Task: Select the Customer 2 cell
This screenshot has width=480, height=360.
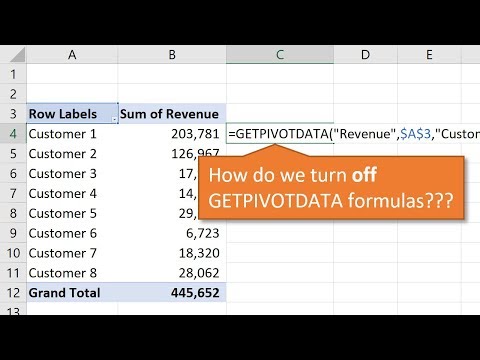Action: pos(72,154)
